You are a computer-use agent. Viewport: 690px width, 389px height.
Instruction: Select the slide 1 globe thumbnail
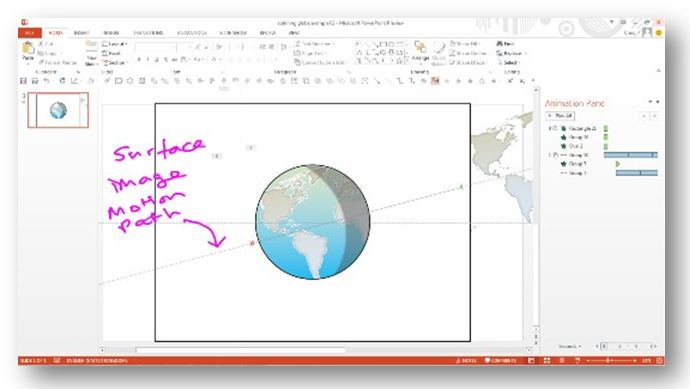pyautogui.click(x=58, y=110)
